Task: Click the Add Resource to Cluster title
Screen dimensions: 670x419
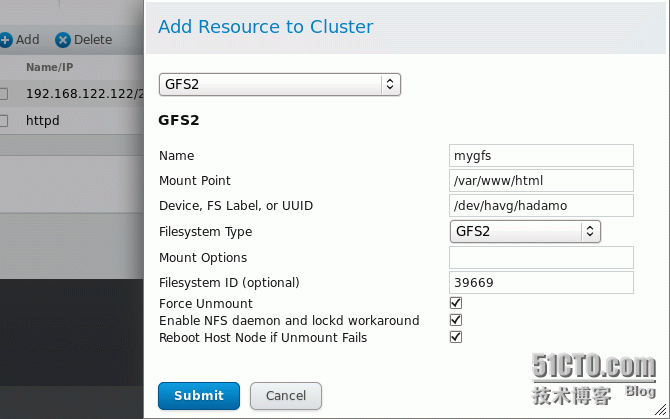Action: tap(266, 27)
